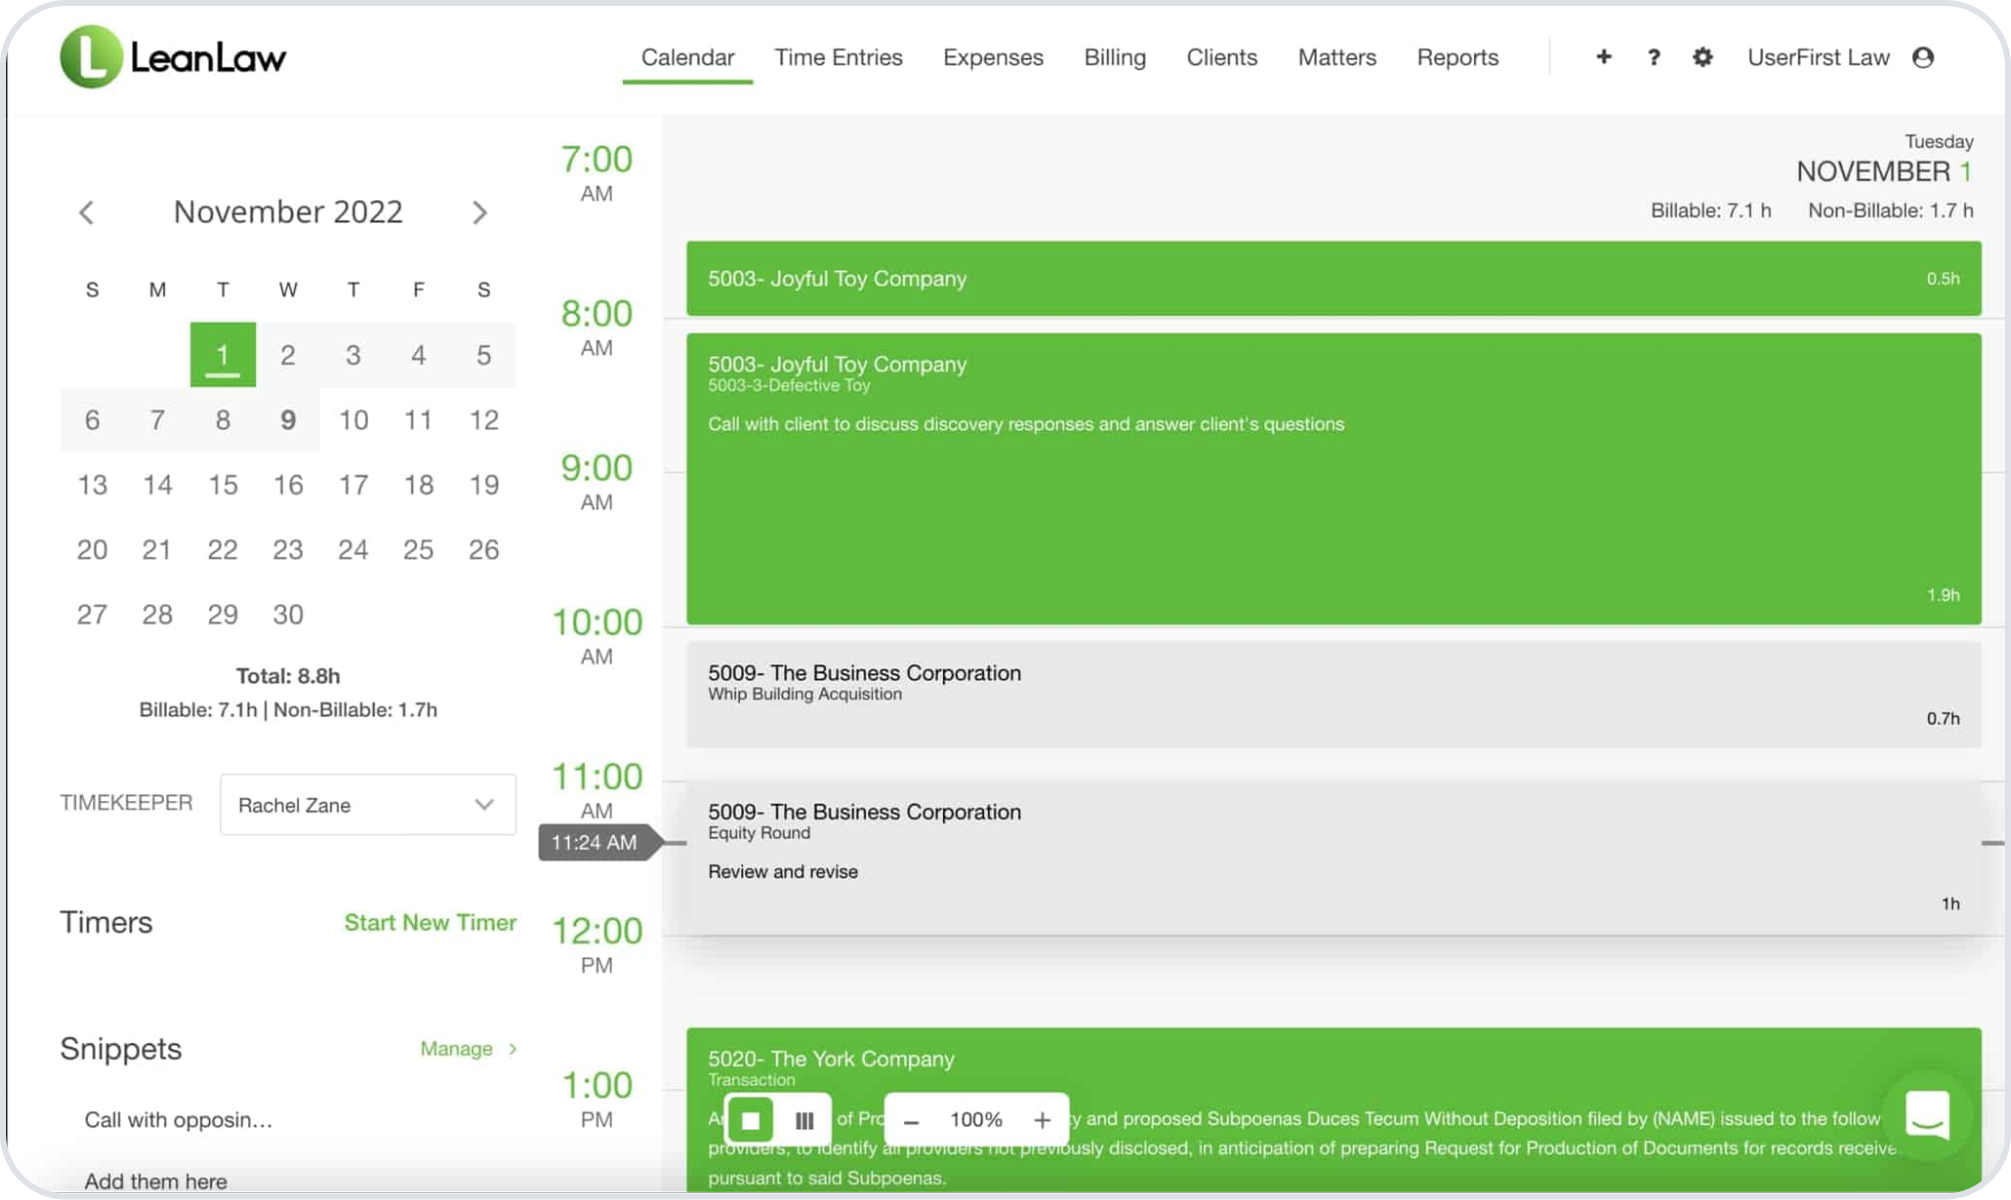Click the LeanLaw logo icon
Viewport: 2011px width, 1200px height.
(x=91, y=57)
